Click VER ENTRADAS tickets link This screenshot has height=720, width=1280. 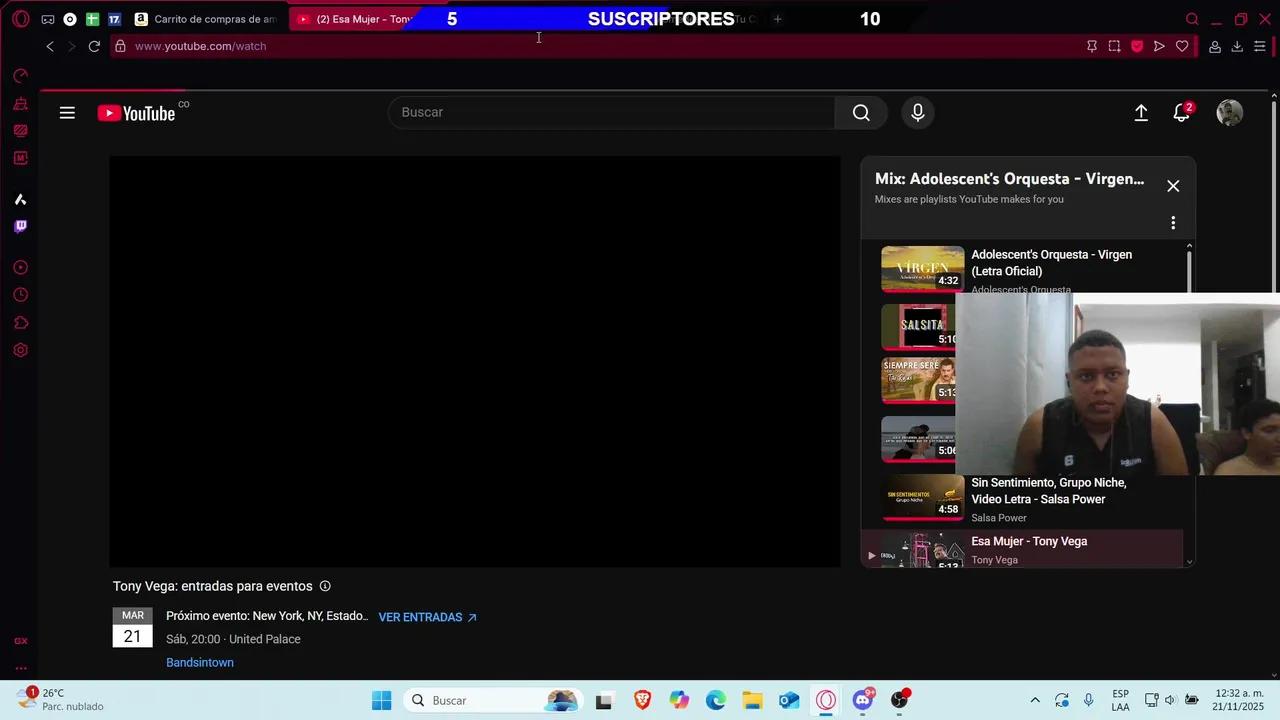(x=427, y=617)
